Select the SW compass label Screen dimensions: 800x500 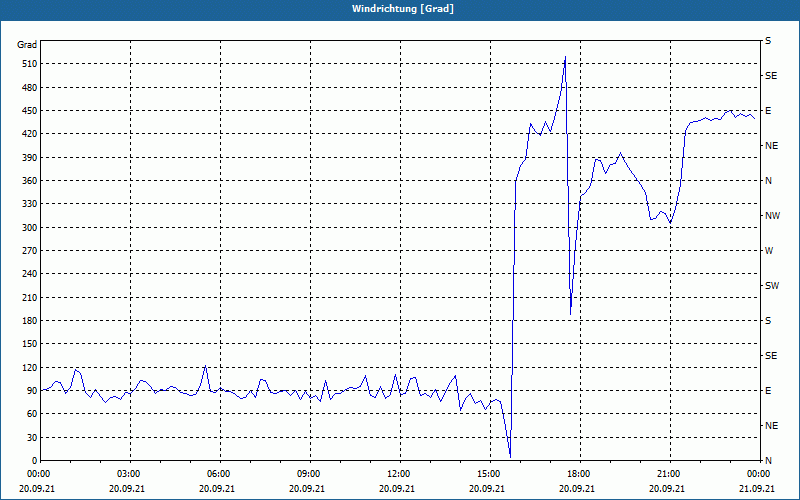772,286
